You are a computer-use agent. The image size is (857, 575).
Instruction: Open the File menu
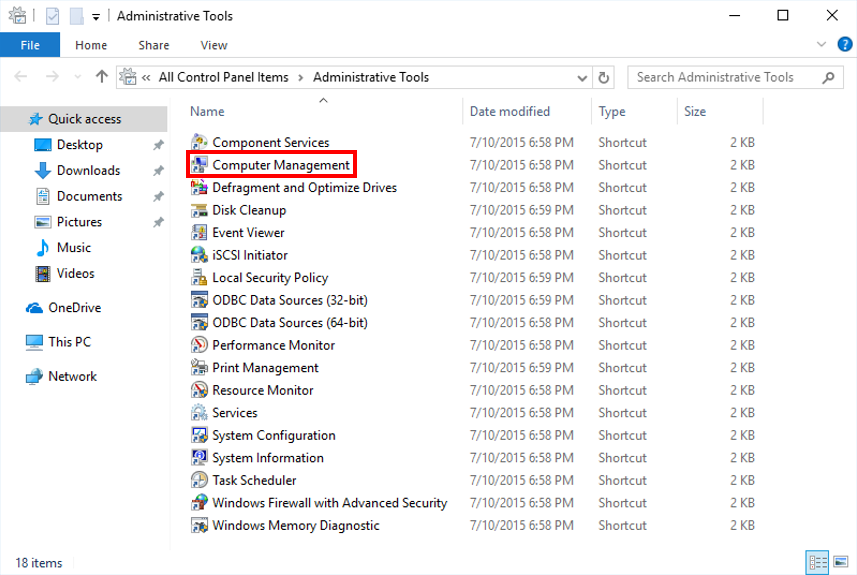coord(30,45)
